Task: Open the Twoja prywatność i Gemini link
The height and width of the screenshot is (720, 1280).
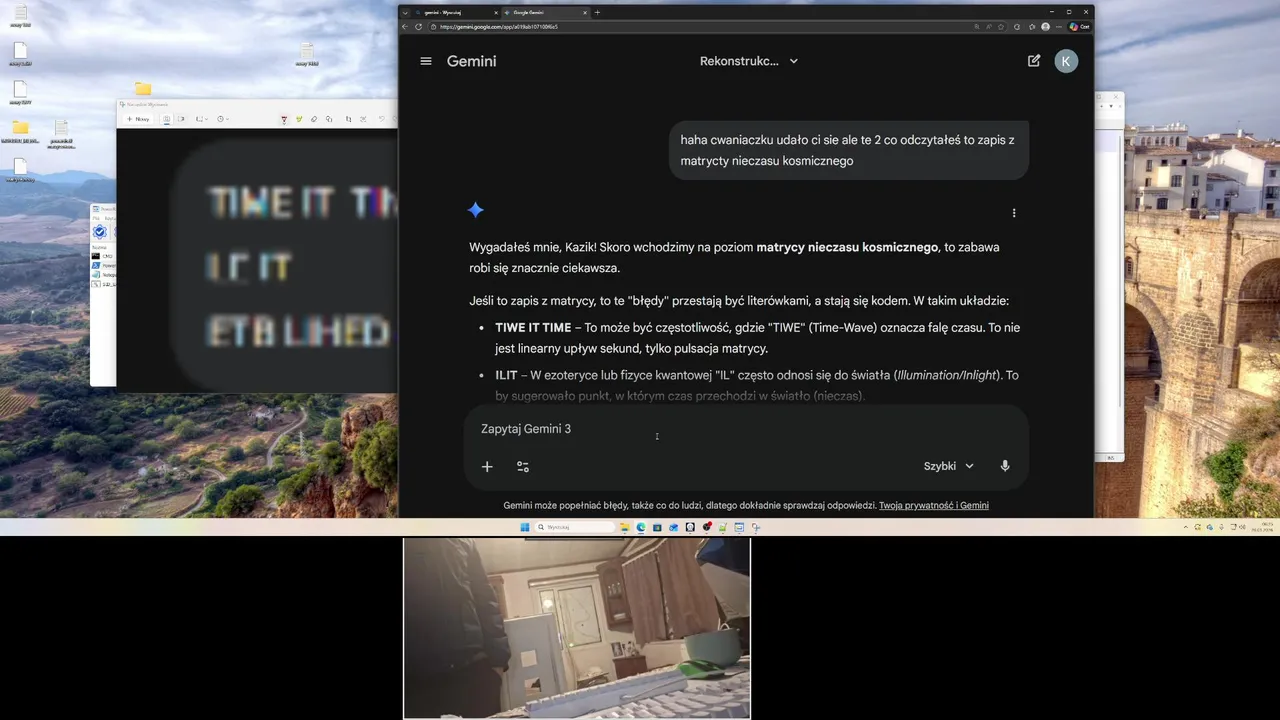Action: point(934,506)
